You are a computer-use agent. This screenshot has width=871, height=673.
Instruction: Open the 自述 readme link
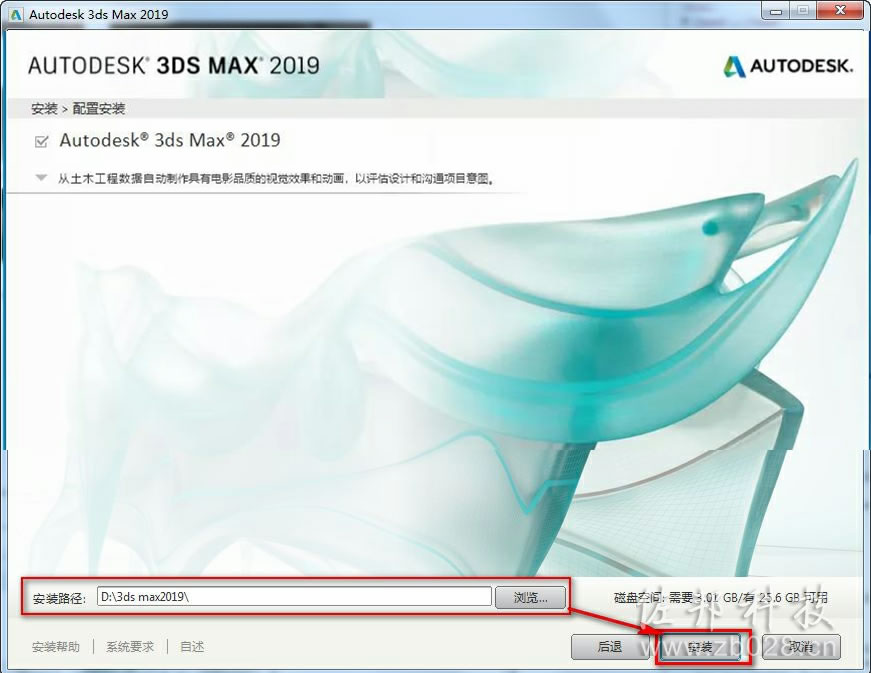(192, 647)
